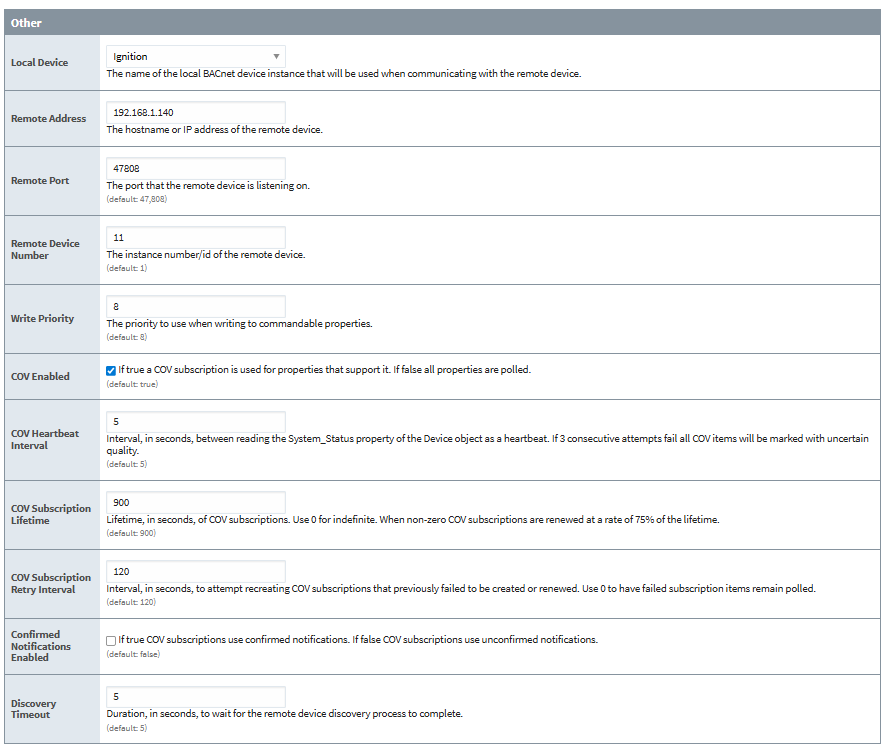
Task: Click 'The port that the remote device' description
Action: pos(208,186)
